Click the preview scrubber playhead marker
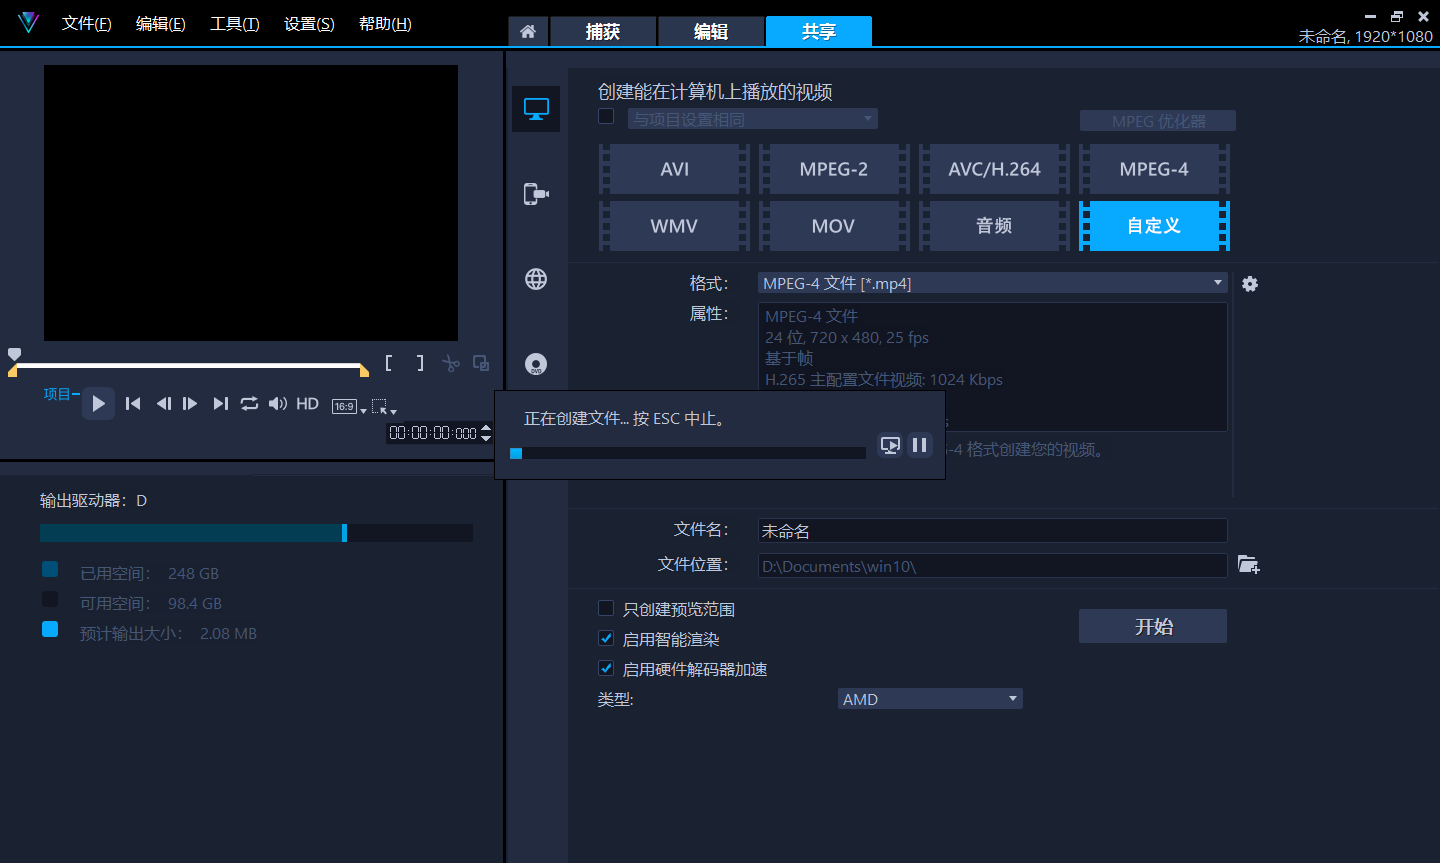The height and width of the screenshot is (863, 1440). tap(14, 355)
